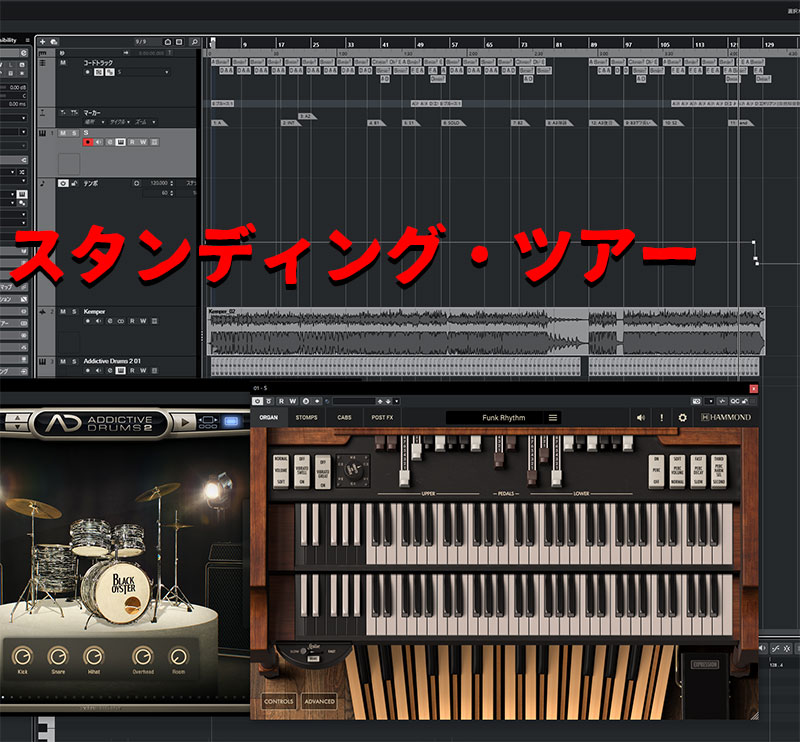Enable record on track S
Screen dimensions: 800x742
click(x=87, y=142)
